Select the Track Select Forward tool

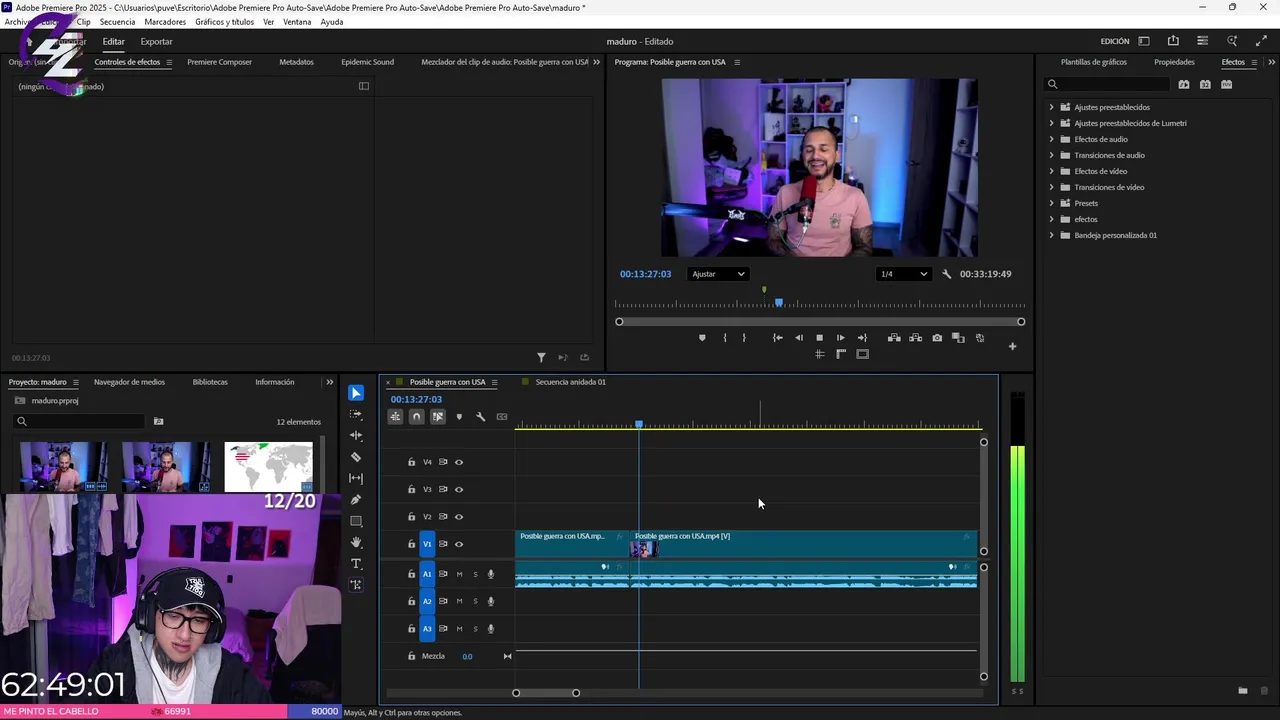click(356, 414)
